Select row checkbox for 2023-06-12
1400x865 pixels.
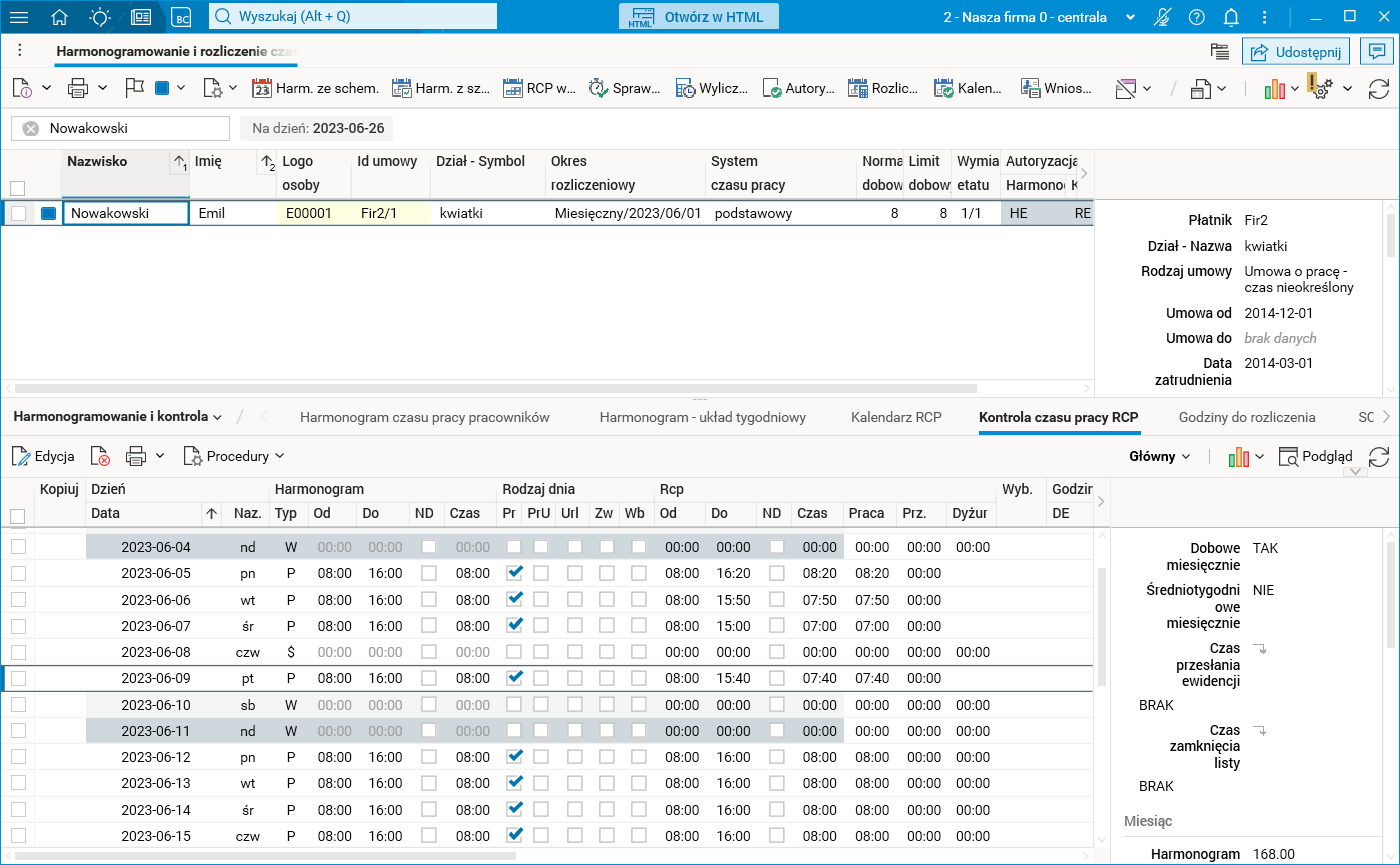[x=18, y=757]
